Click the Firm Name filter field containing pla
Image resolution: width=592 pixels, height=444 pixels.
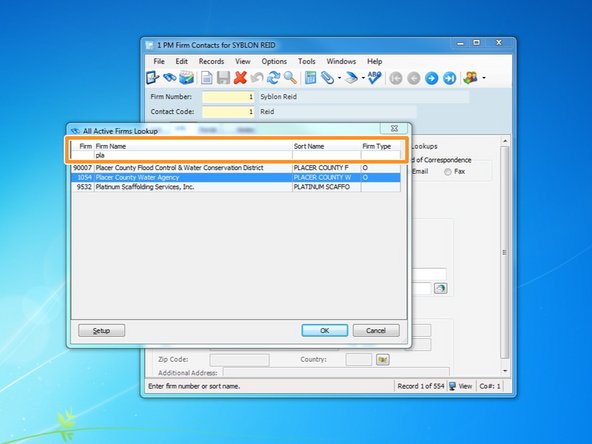click(x=193, y=155)
